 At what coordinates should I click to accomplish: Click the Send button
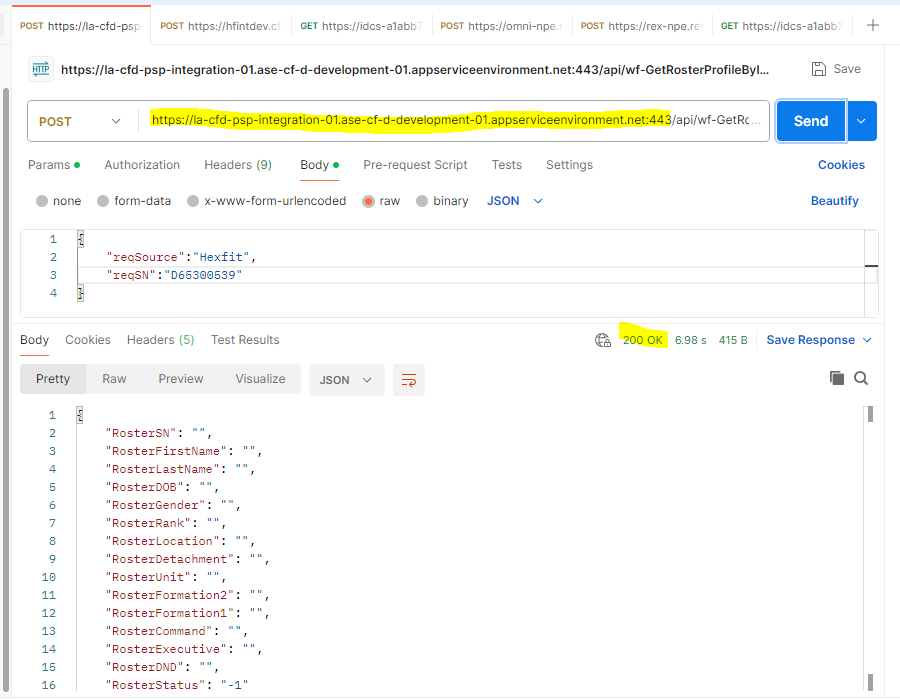pyautogui.click(x=811, y=120)
